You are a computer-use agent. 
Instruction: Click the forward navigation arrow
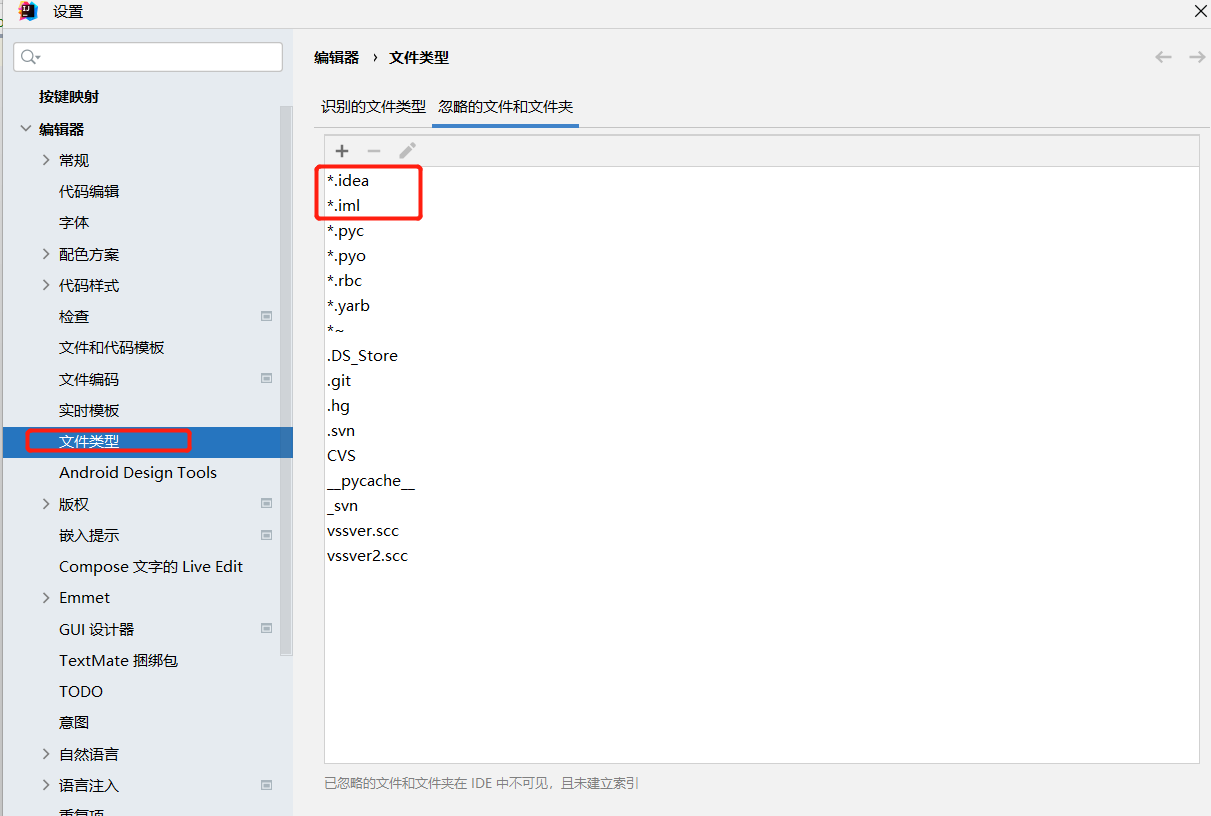point(1196,57)
